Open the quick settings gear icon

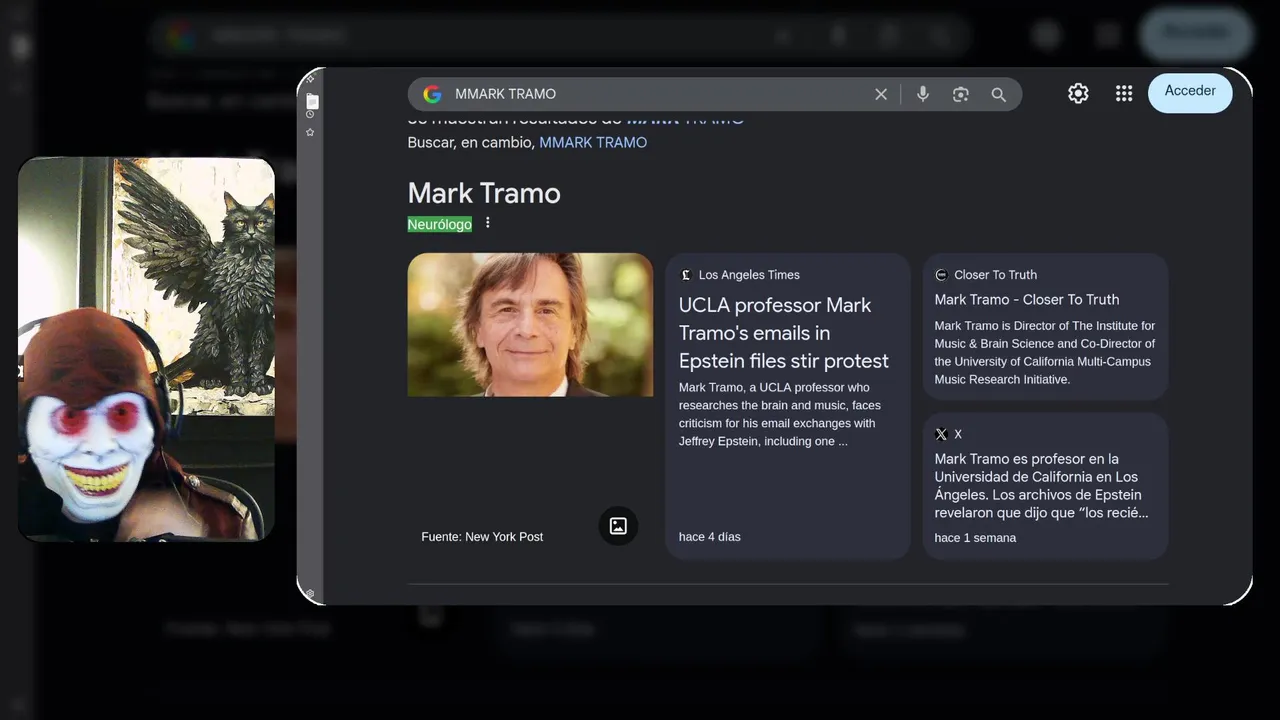1078,93
